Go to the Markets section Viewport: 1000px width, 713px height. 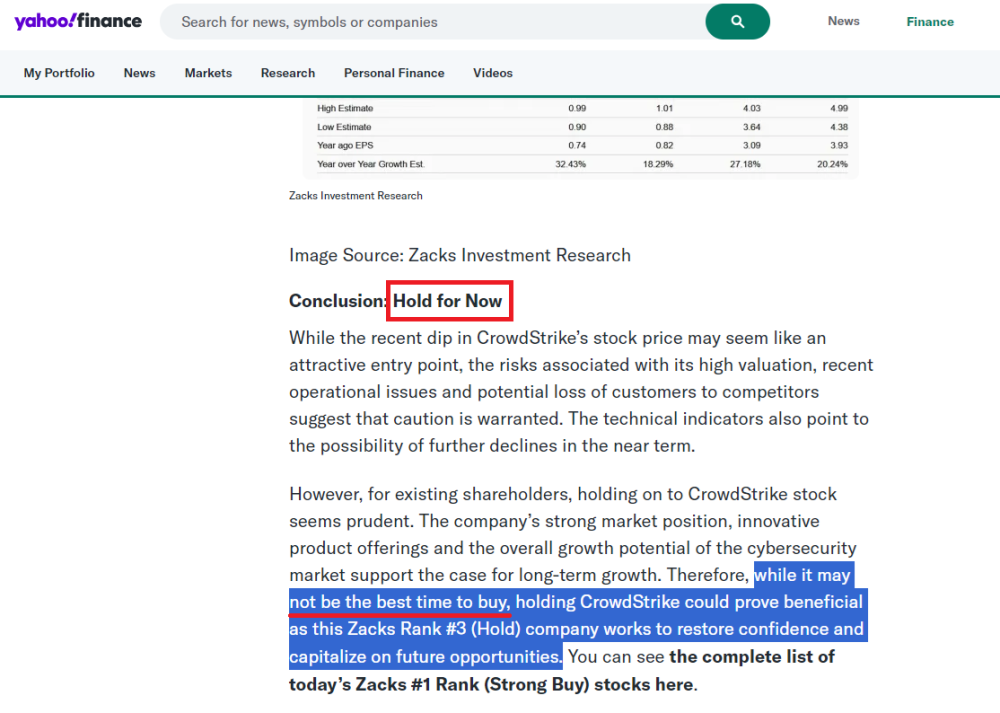point(208,73)
